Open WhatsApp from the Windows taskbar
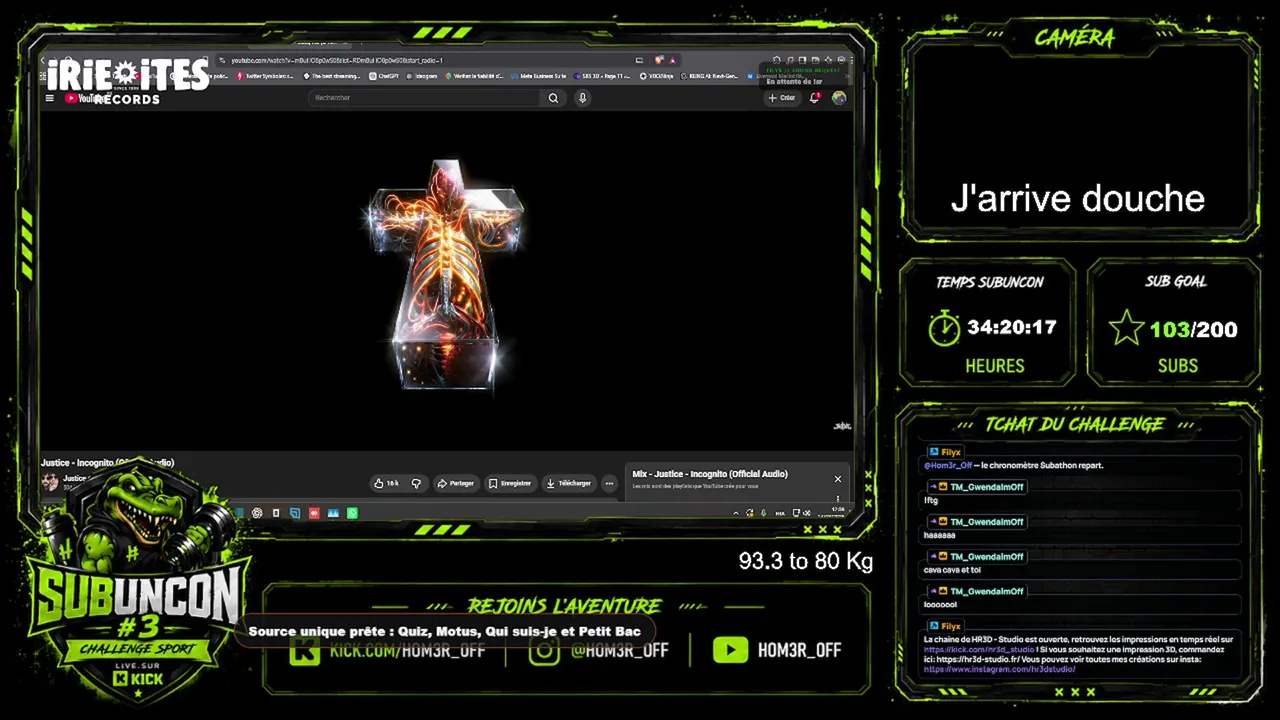The image size is (1280, 720). pos(352,513)
